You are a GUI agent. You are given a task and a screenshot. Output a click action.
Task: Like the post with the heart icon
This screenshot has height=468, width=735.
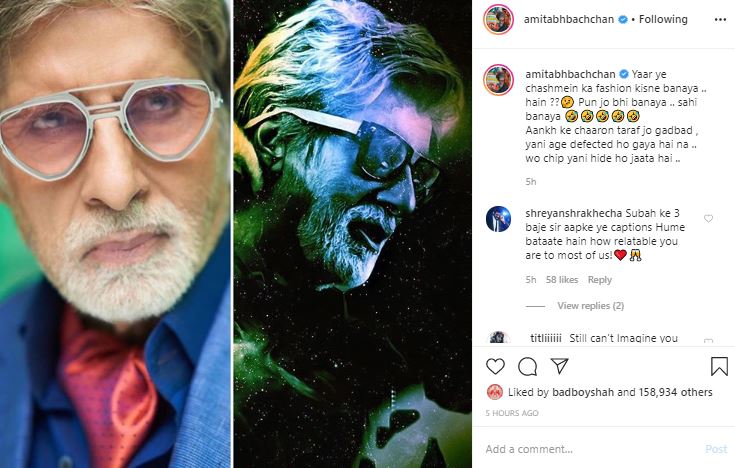(x=496, y=366)
